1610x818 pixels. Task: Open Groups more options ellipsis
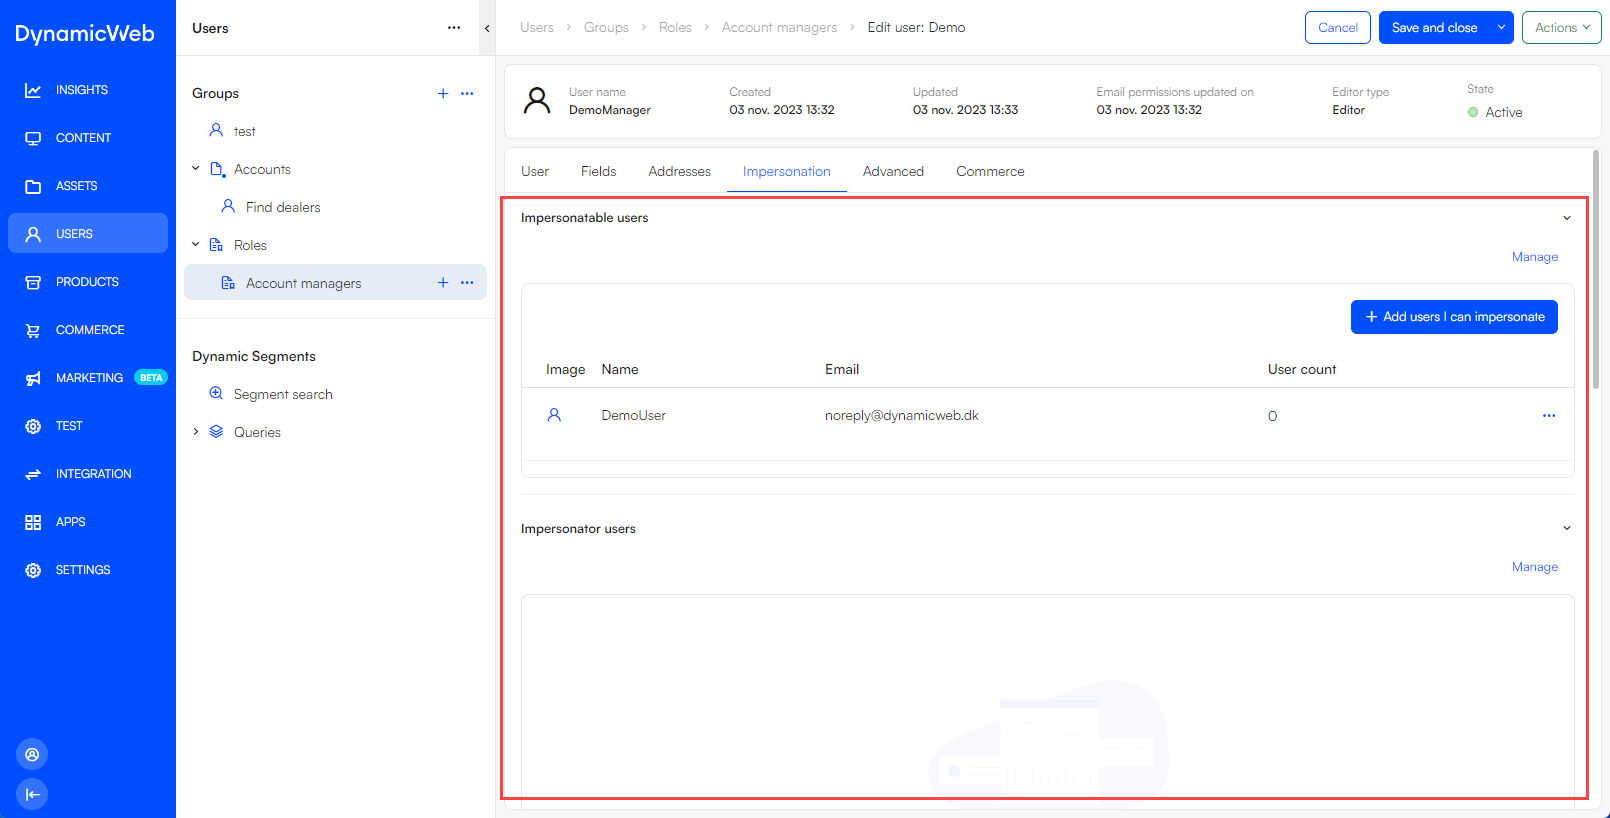click(467, 93)
